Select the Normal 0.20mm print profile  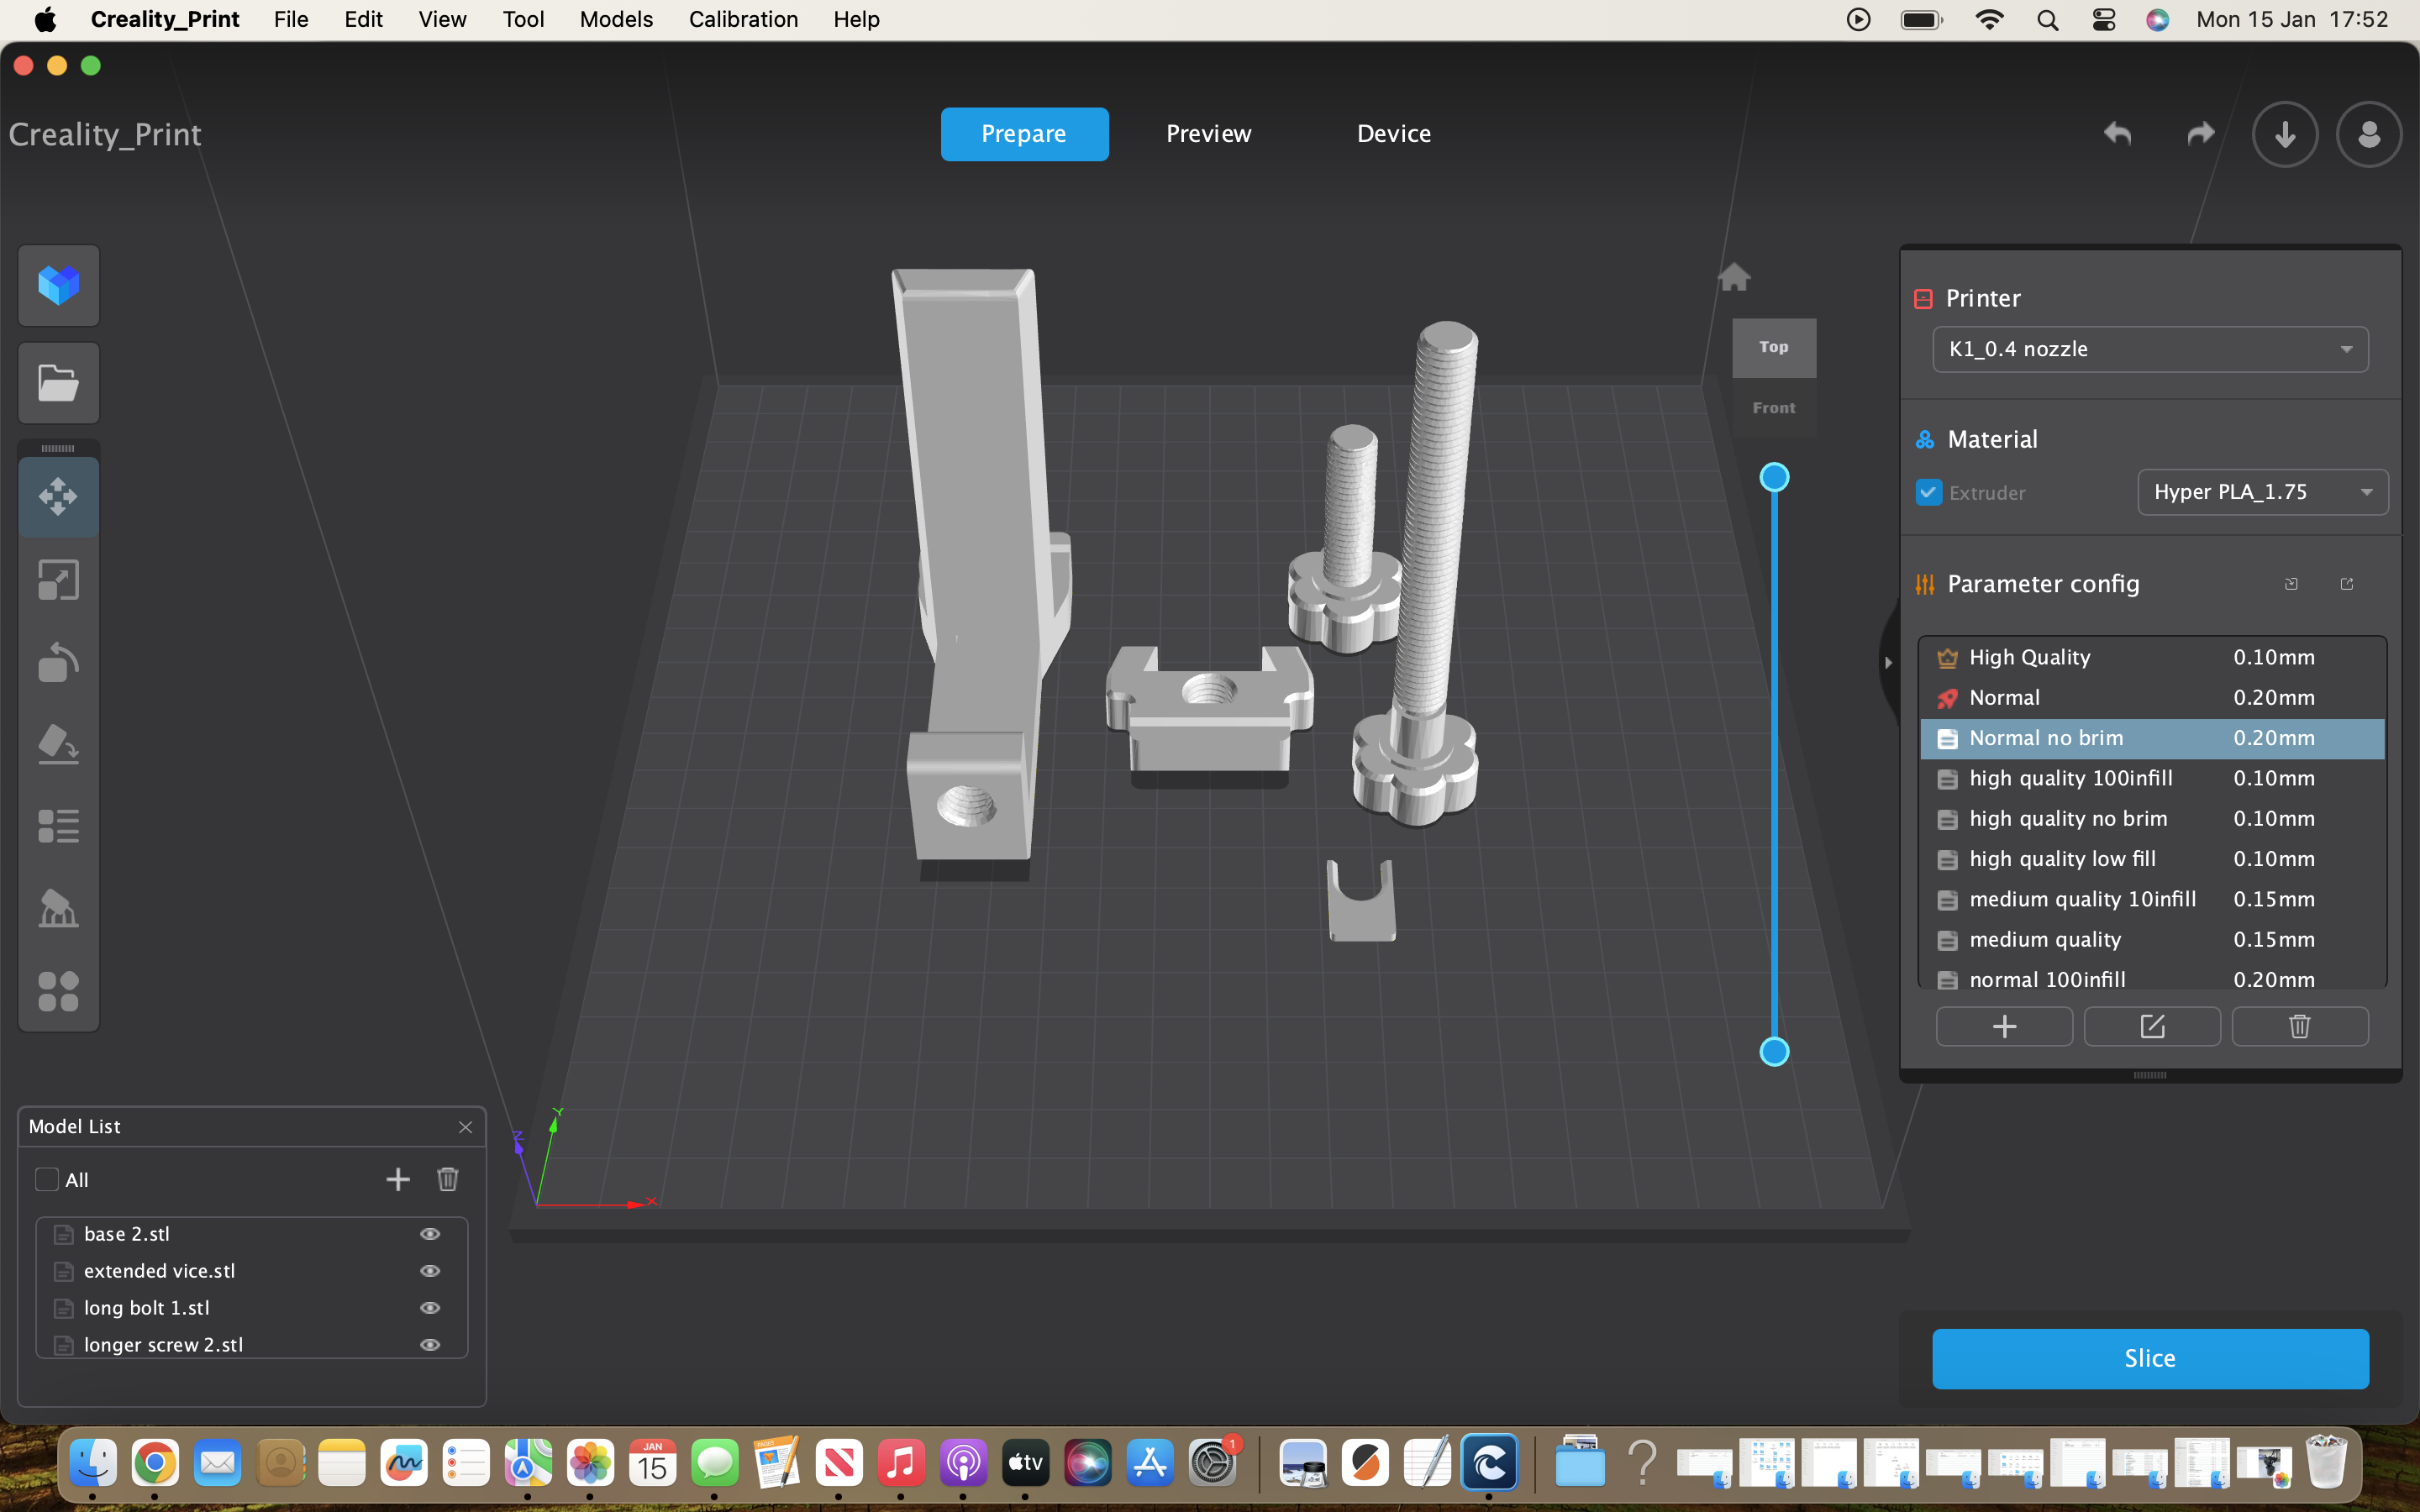tap(2100, 697)
